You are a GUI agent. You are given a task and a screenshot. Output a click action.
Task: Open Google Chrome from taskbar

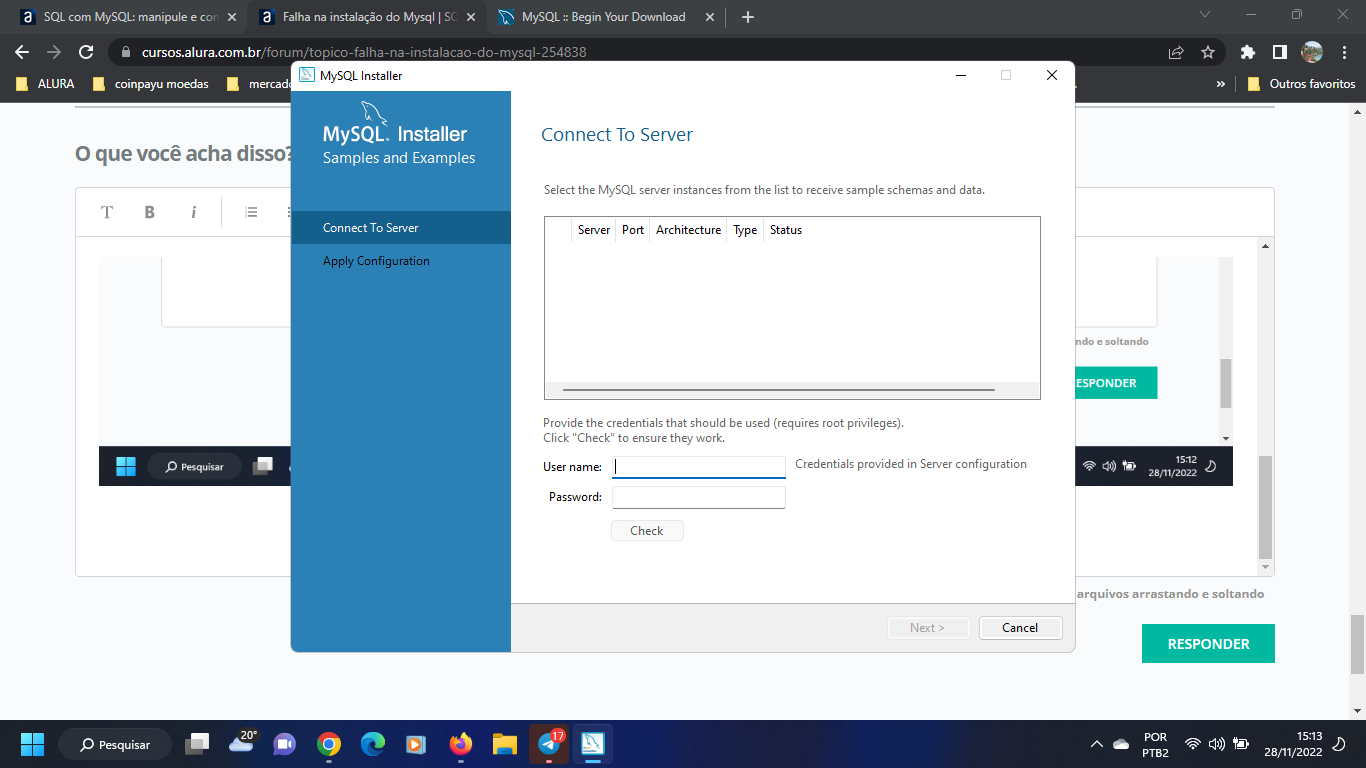point(329,744)
